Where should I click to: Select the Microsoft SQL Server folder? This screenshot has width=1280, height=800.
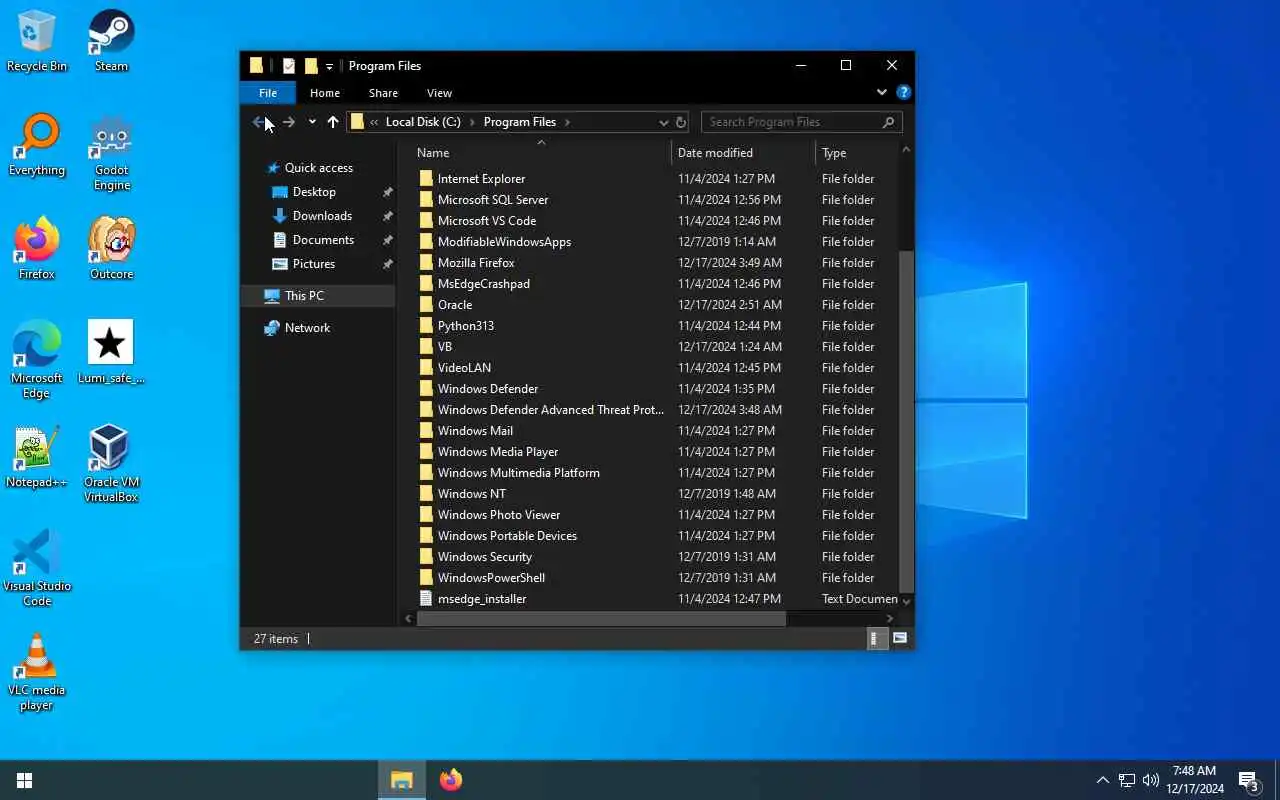point(493,200)
